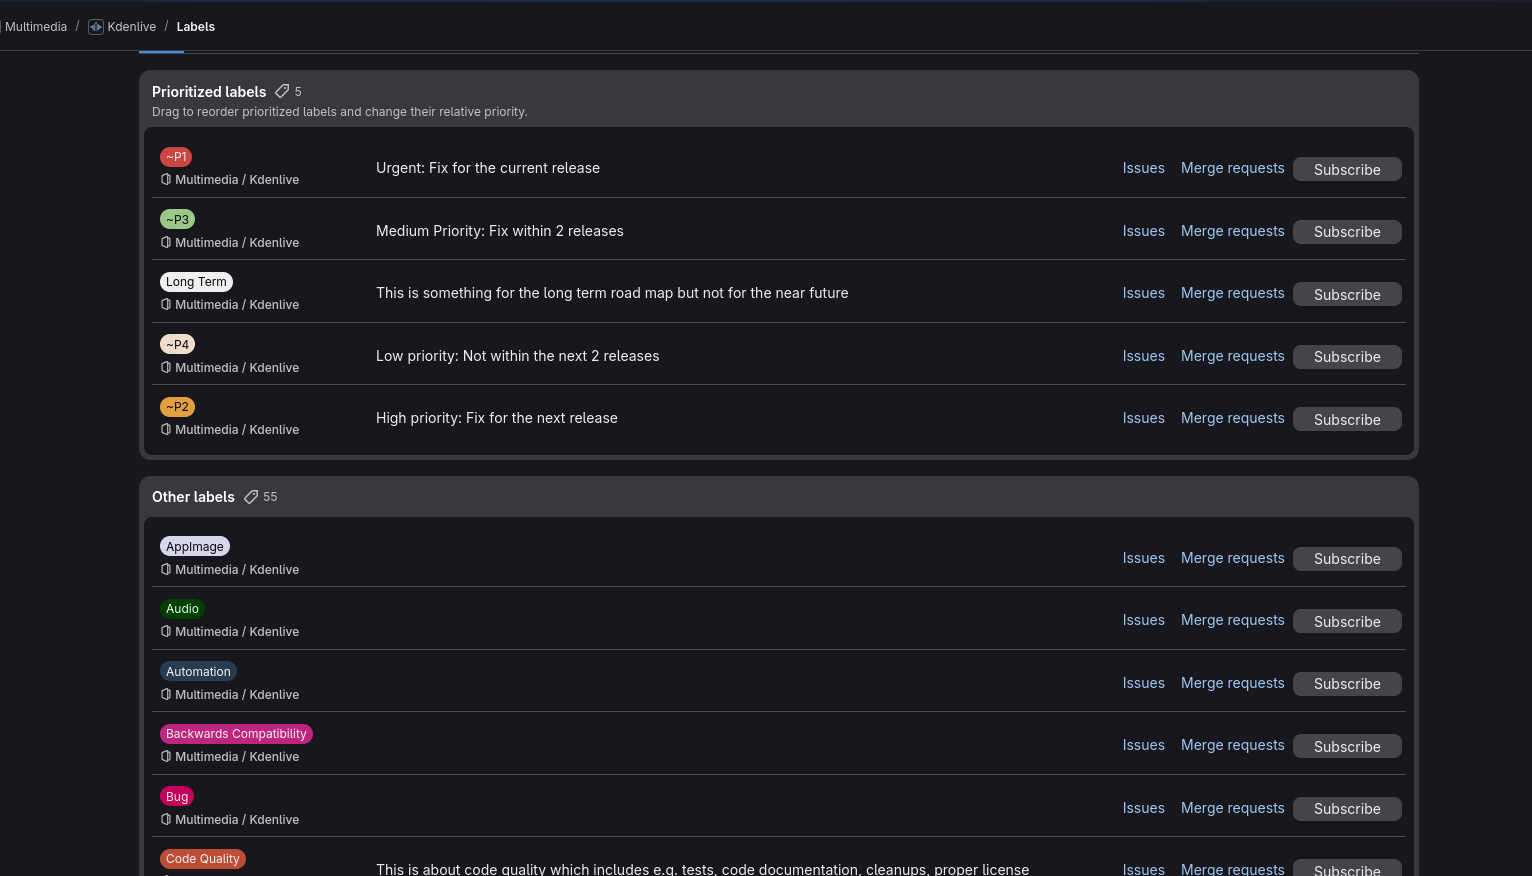1532x876 pixels.
Task: View Issues for the ~P4 label
Action: pyautogui.click(x=1143, y=356)
